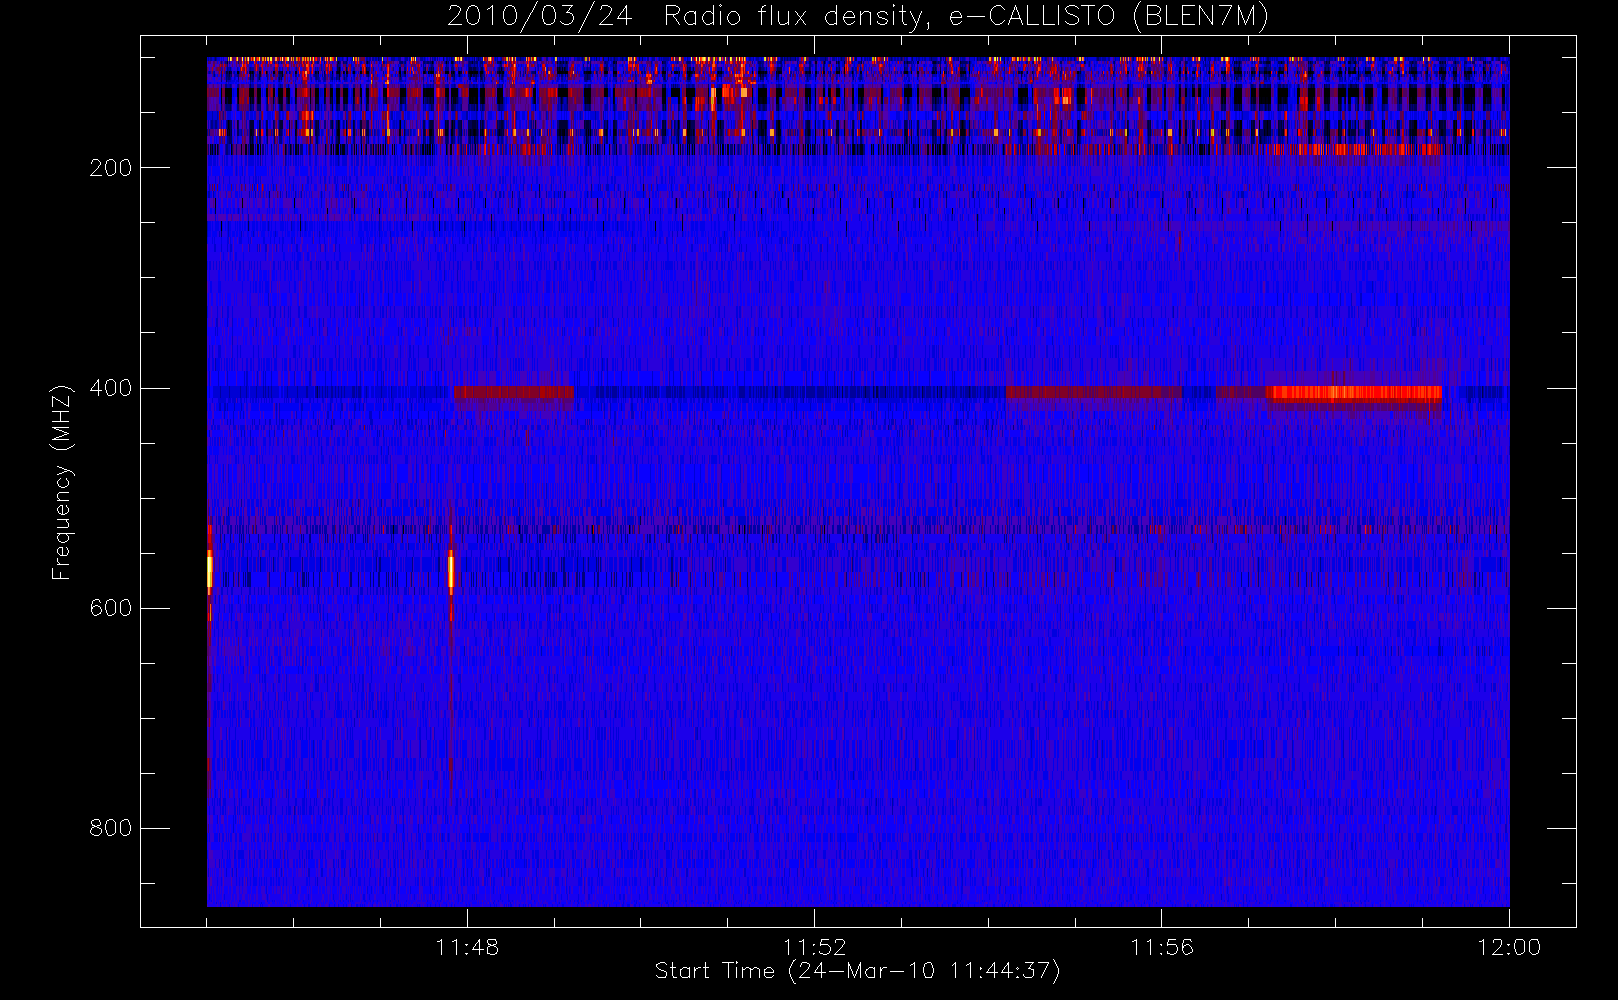Image resolution: width=1618 pixels, height=1000 pixels.
Task: Click the yellow spike at 11:48 near 570 MHz
Action: 451,571
